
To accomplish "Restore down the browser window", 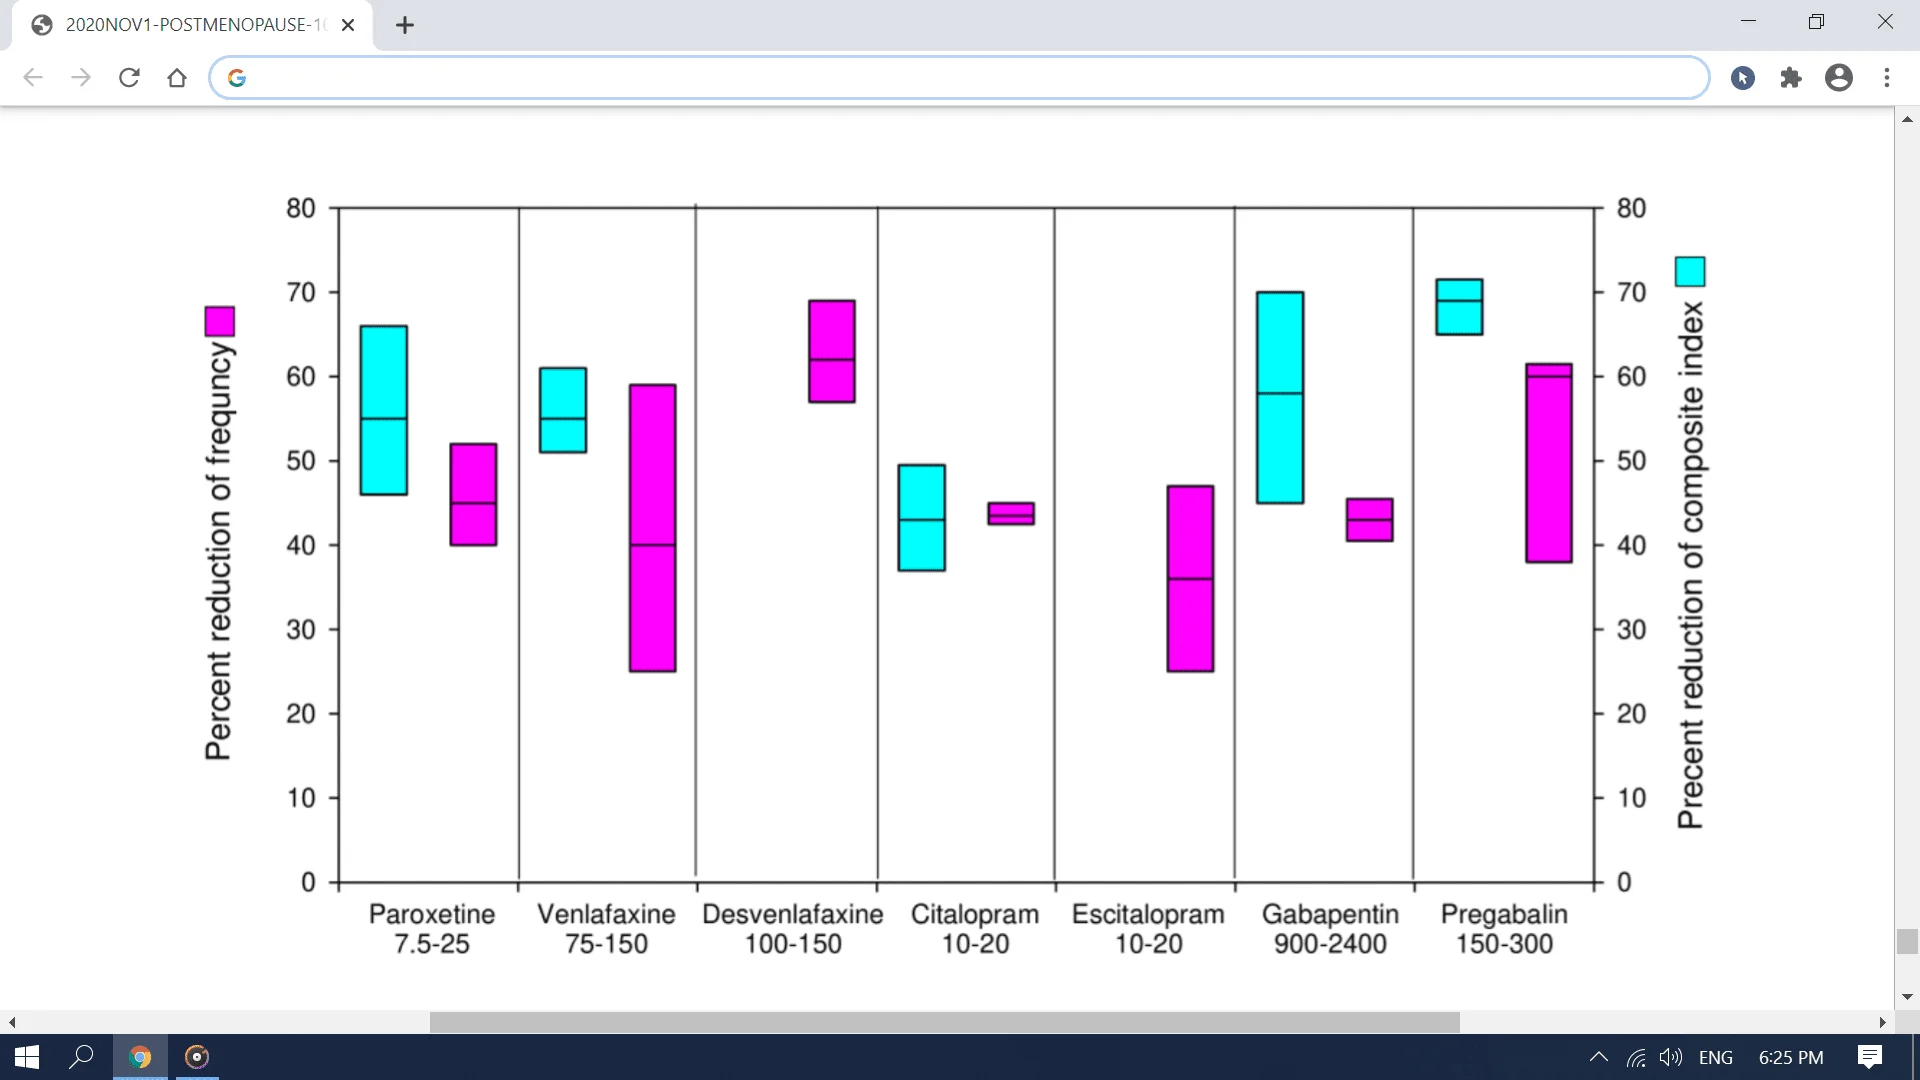I will click(1816, 21).
